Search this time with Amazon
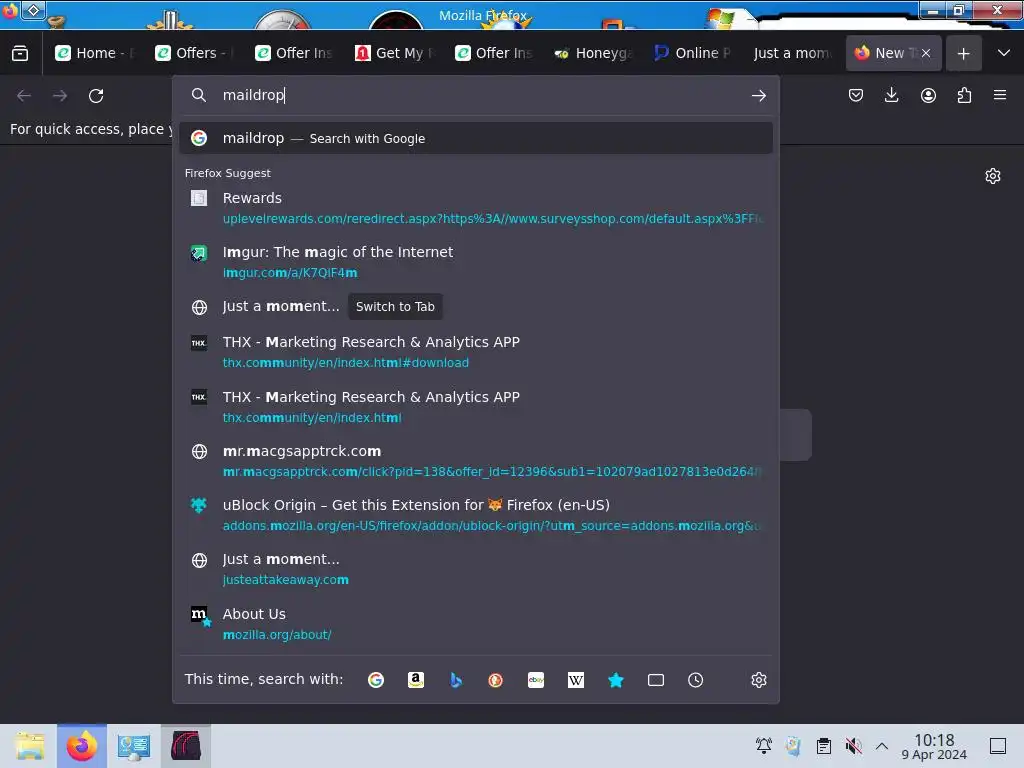This screenshot has width=1024, height=768. (416, 680)
